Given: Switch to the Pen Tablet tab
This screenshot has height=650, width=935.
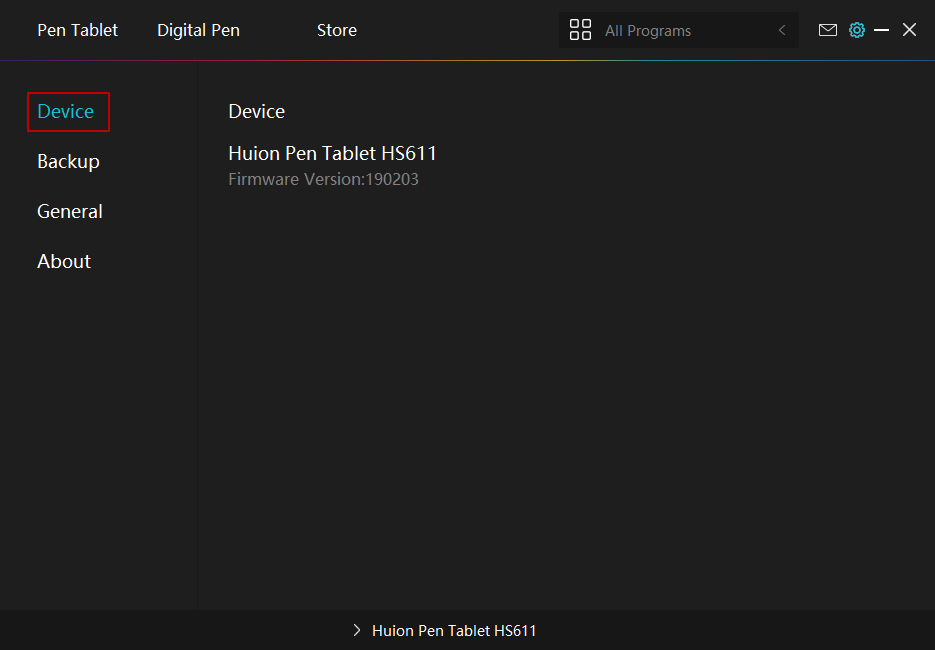Looking at the screenshot, I should click(x=78, y=30).
